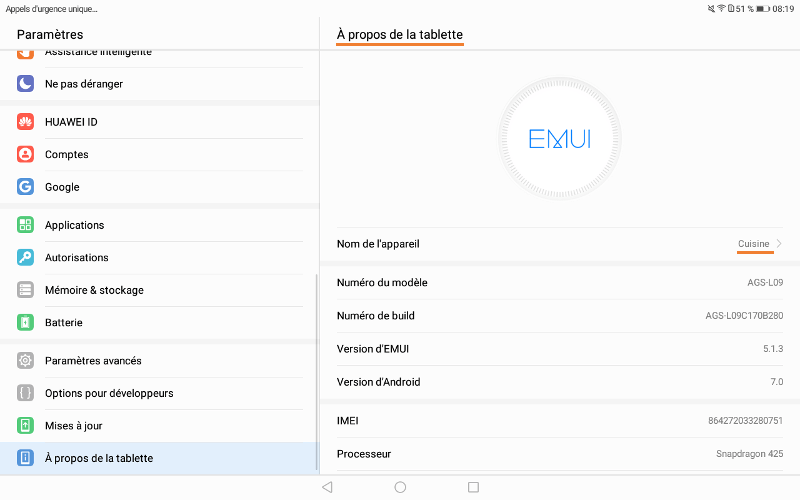Select À propos de la tablette entry
This screenshot has height=500, width=800.
(160, 458)
